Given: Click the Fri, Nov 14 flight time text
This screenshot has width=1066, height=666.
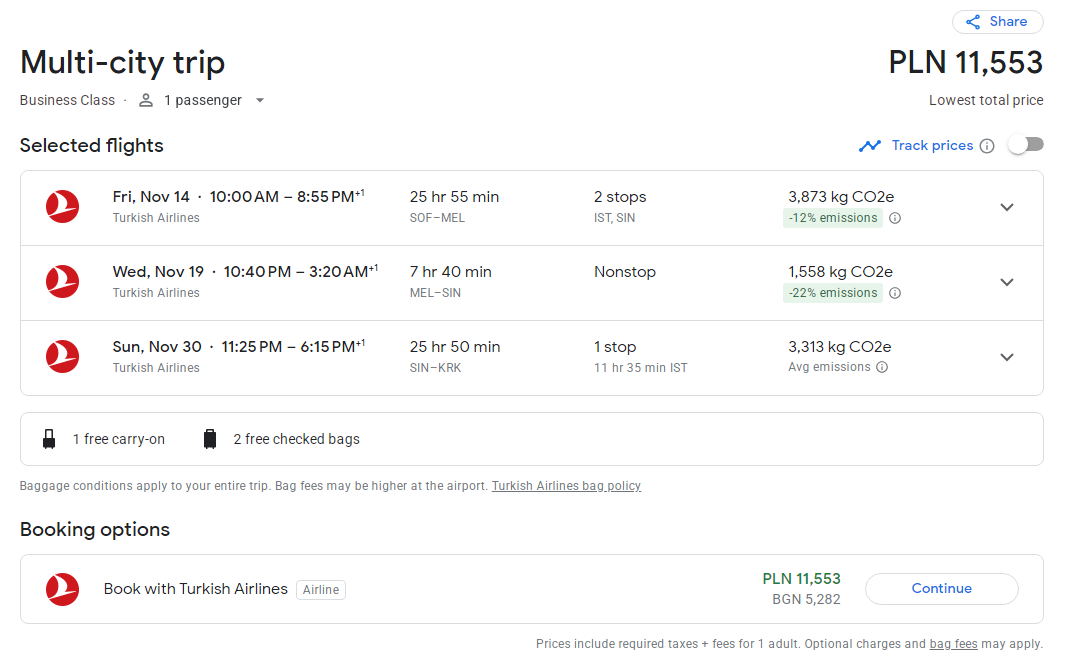Looking at the screenshot, I should [239, 197].
